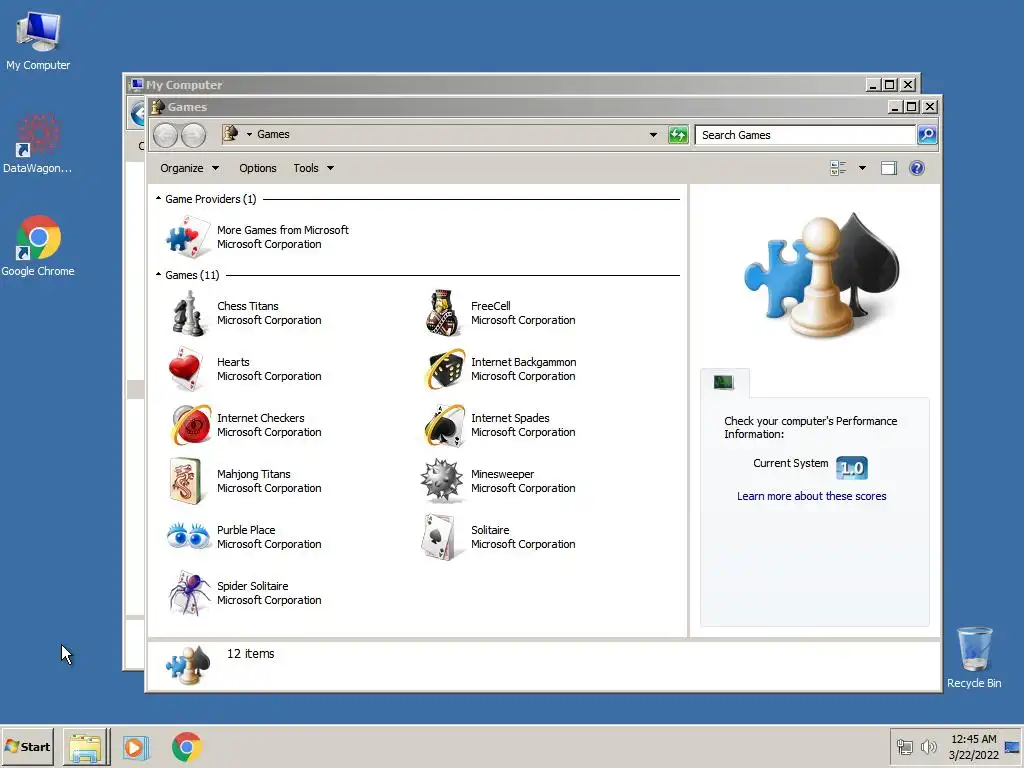Click the Internet Checkers icon
Viewport: 1024px width, 768px height.
pyautogui.click(x=191, y=425)
